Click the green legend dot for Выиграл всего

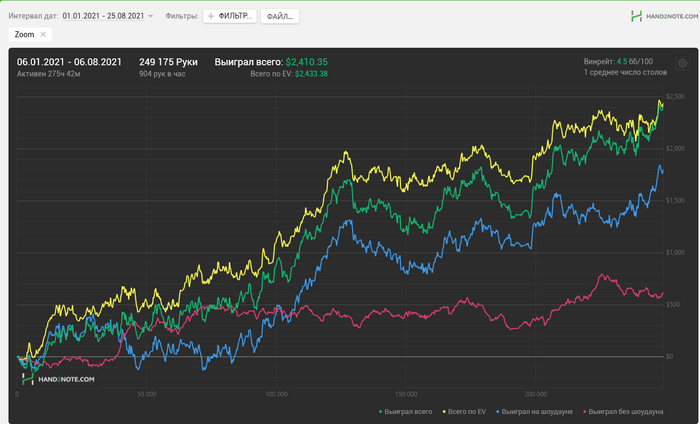(380, 412)
